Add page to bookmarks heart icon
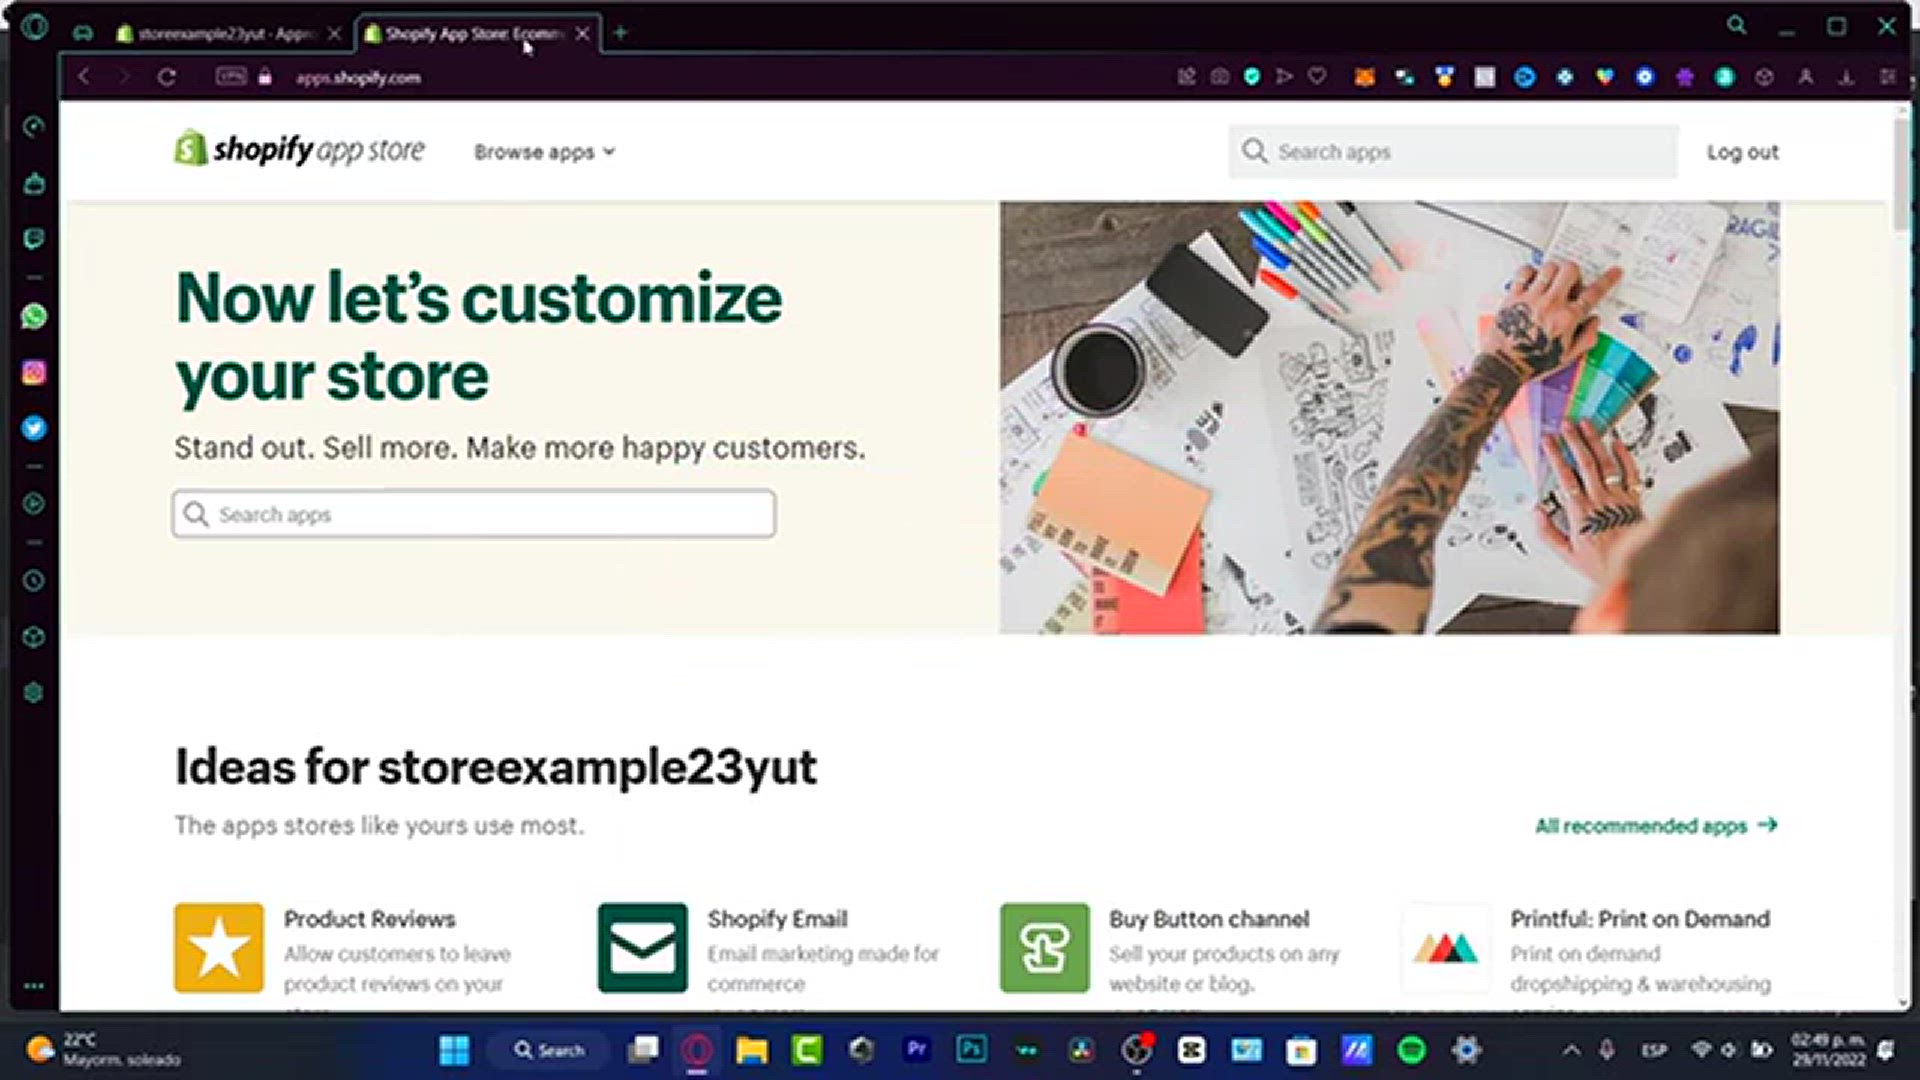 click(x=1317, y=76)
